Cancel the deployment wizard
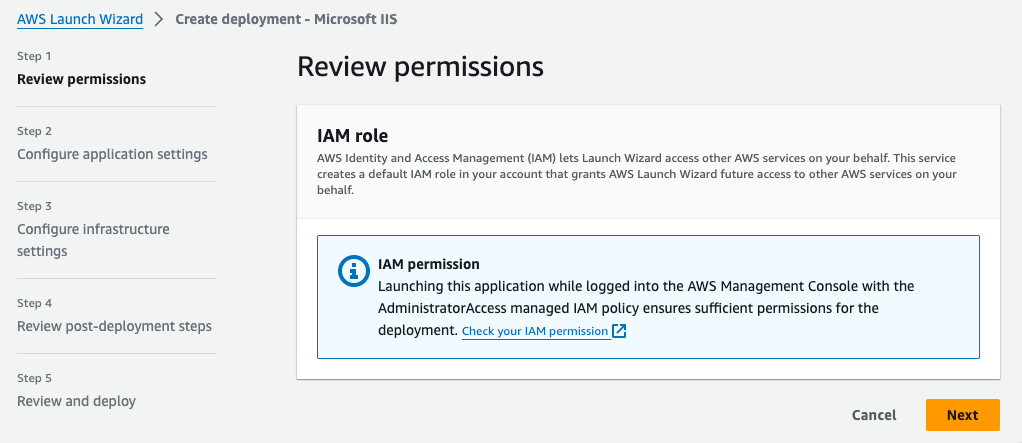This screenshot has height=443, width=1022. 874,415
